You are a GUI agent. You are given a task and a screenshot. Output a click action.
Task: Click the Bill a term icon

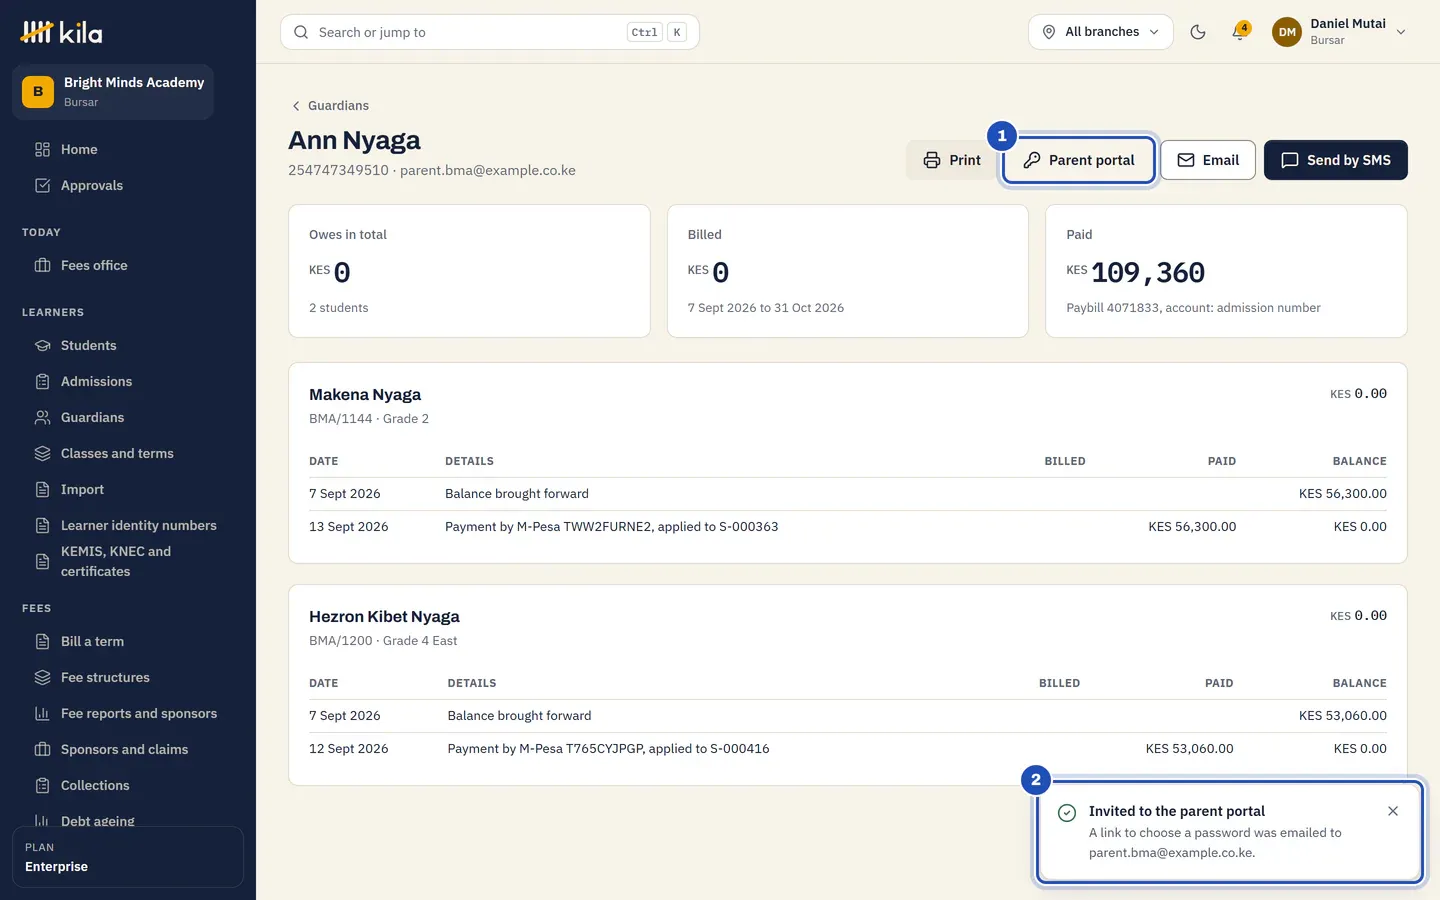coord(42,641)
